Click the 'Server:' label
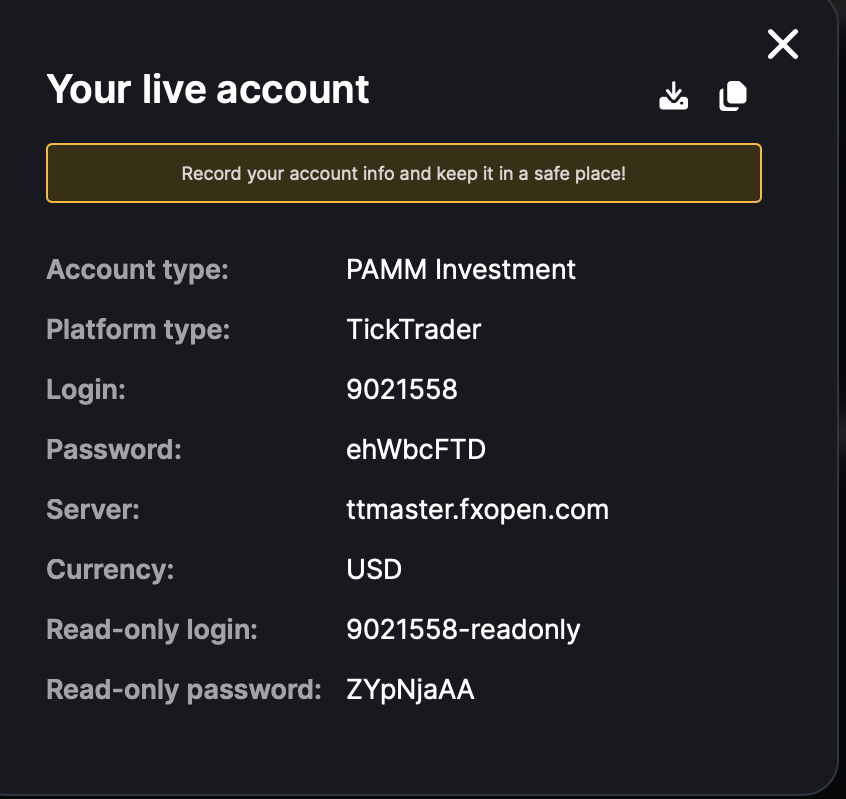Screen dimensions: 846x799 (x=93, y=510)
